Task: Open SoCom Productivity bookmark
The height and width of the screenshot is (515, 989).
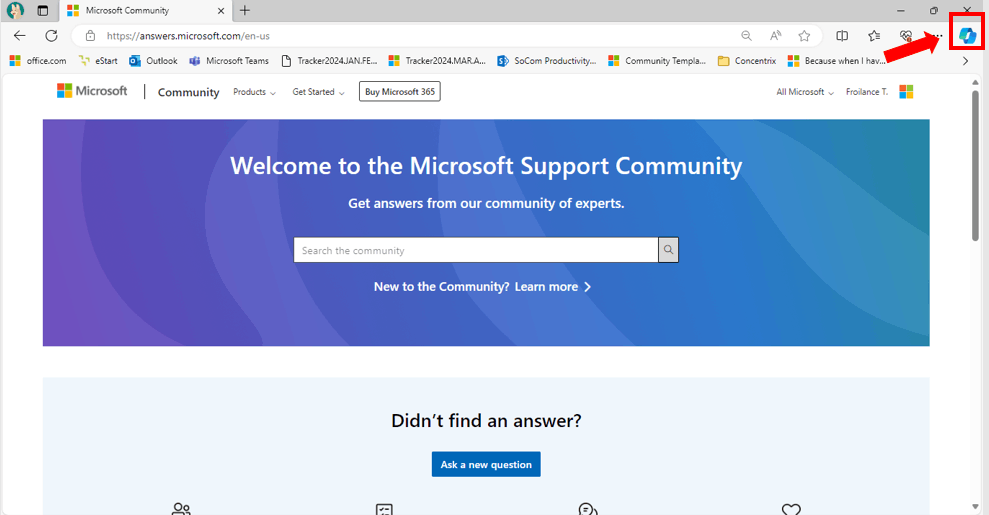Action: (546, 61)
